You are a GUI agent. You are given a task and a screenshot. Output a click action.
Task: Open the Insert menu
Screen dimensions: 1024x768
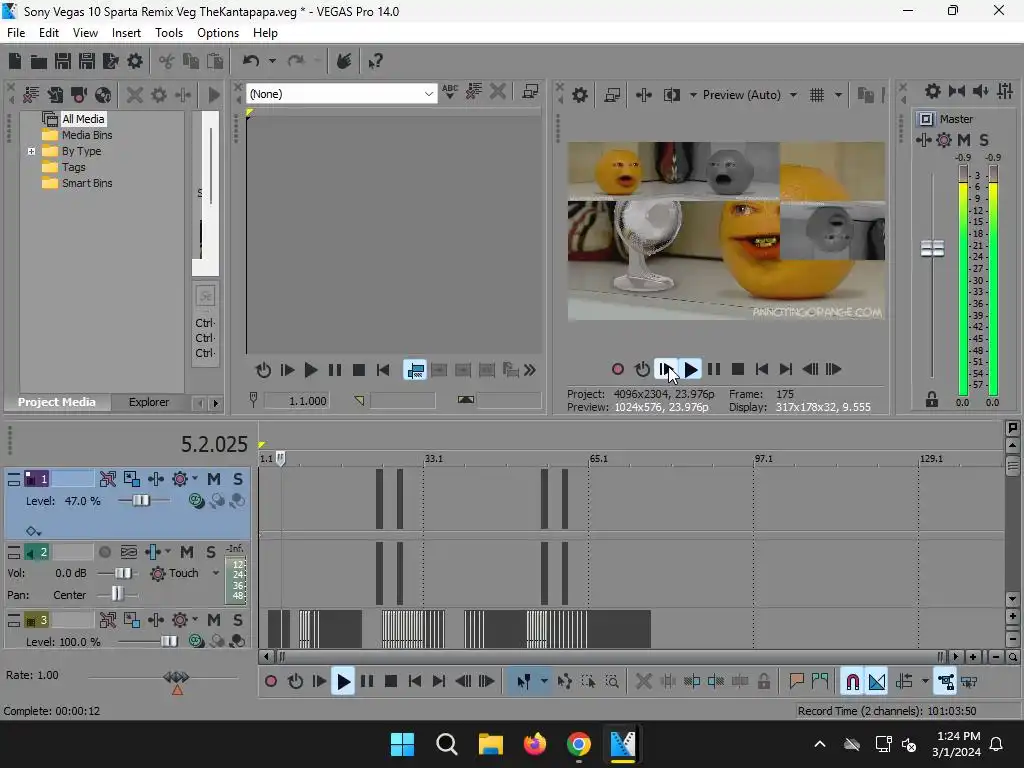point(126,33)
